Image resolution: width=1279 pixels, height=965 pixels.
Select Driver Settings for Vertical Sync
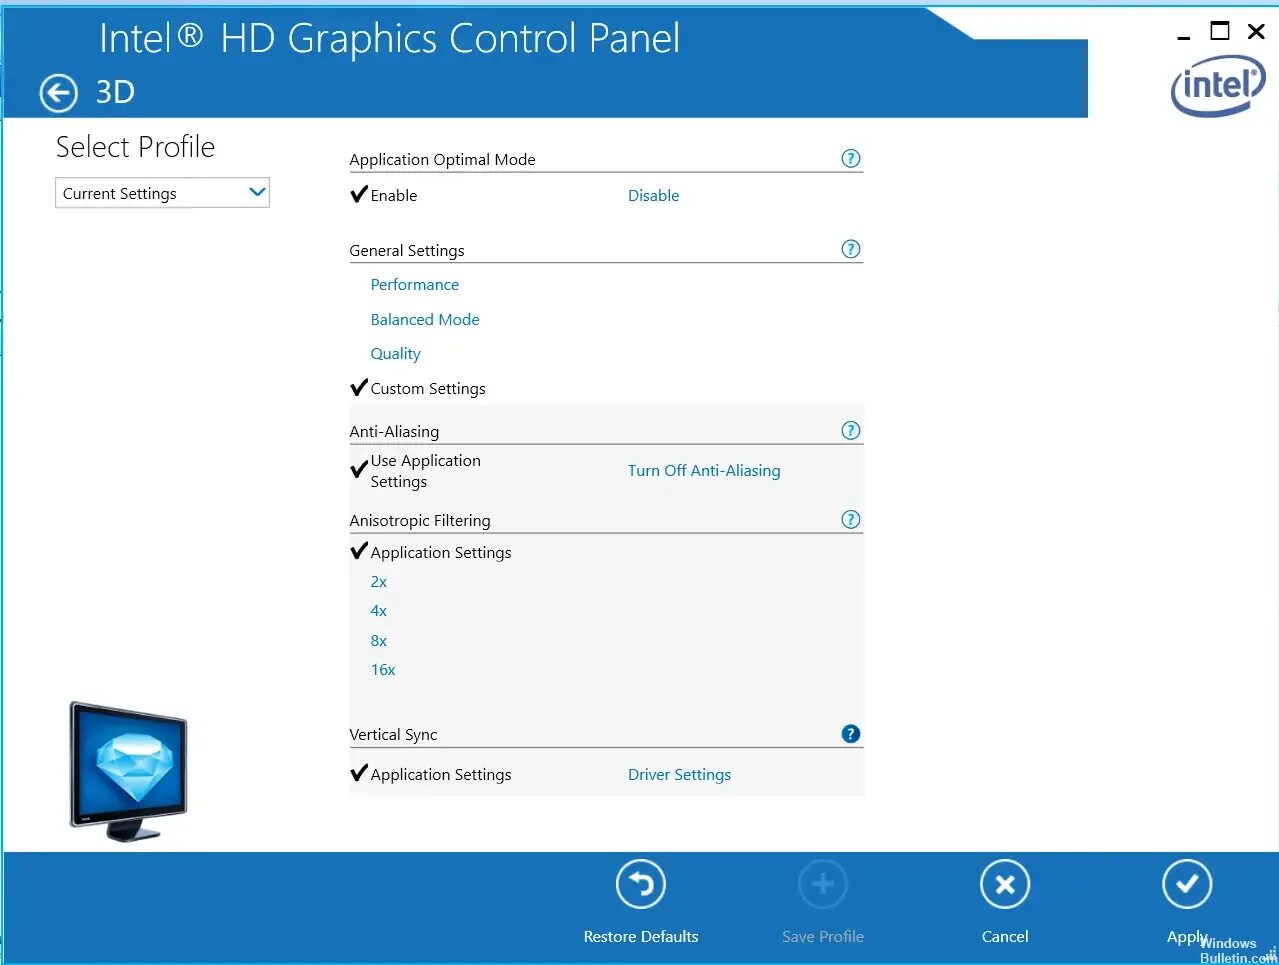679,775
